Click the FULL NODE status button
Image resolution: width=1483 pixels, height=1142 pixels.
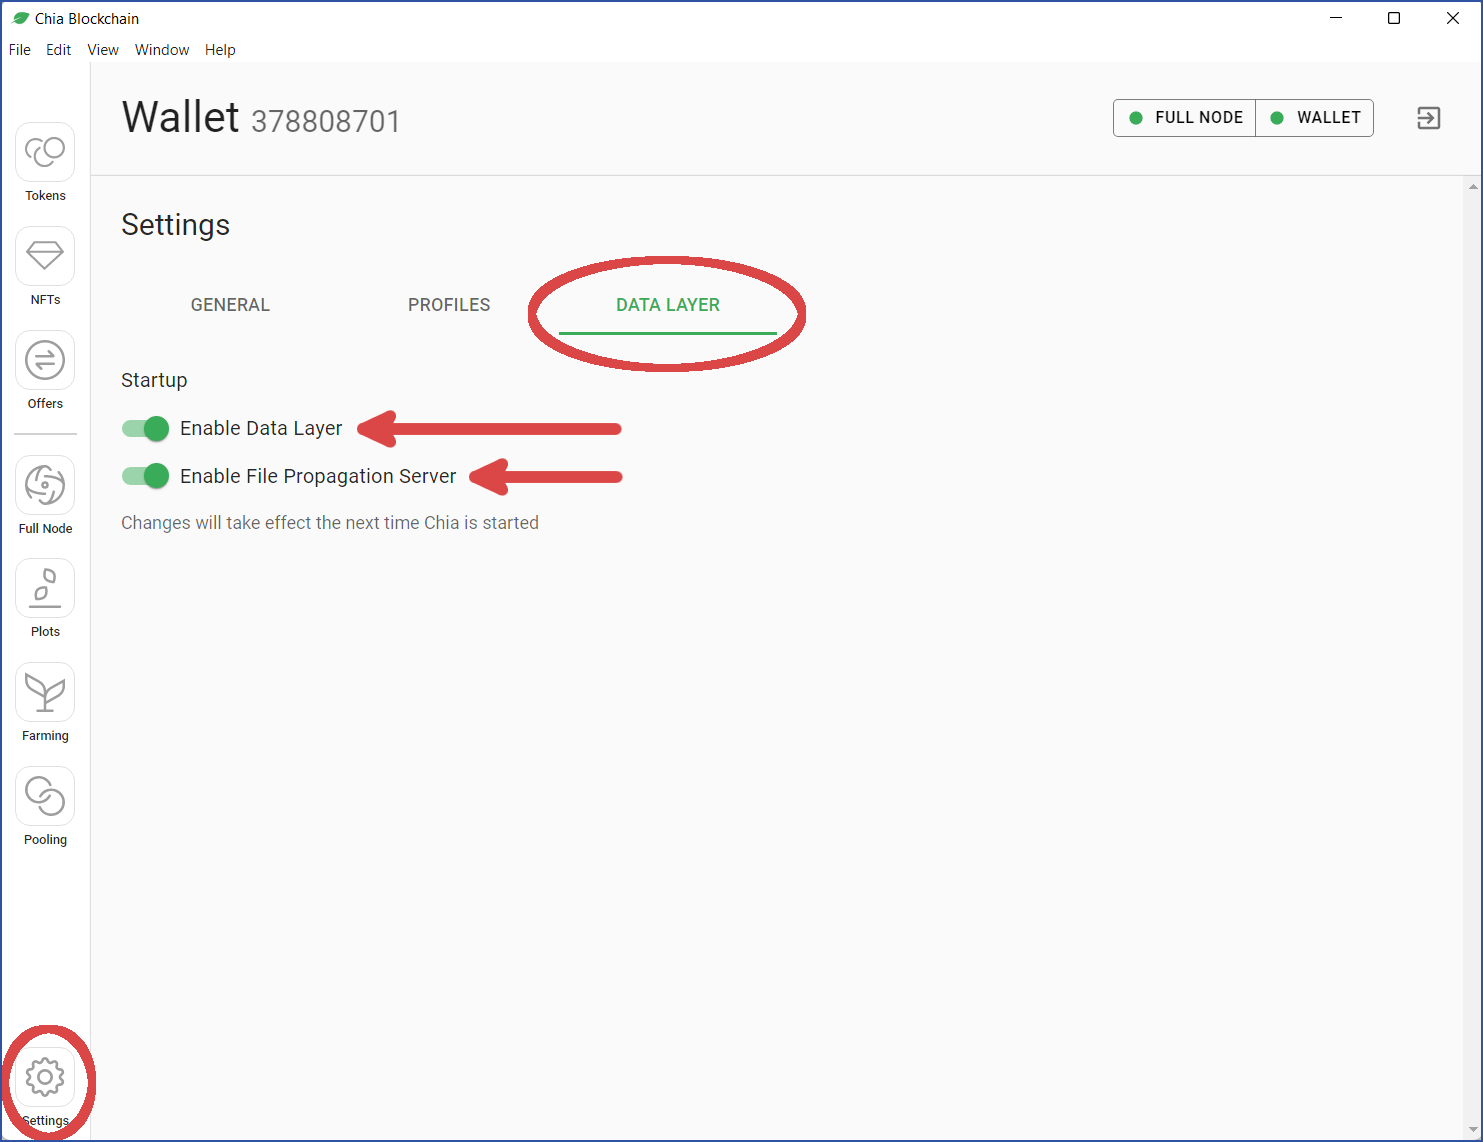(x=1185, y=118)
